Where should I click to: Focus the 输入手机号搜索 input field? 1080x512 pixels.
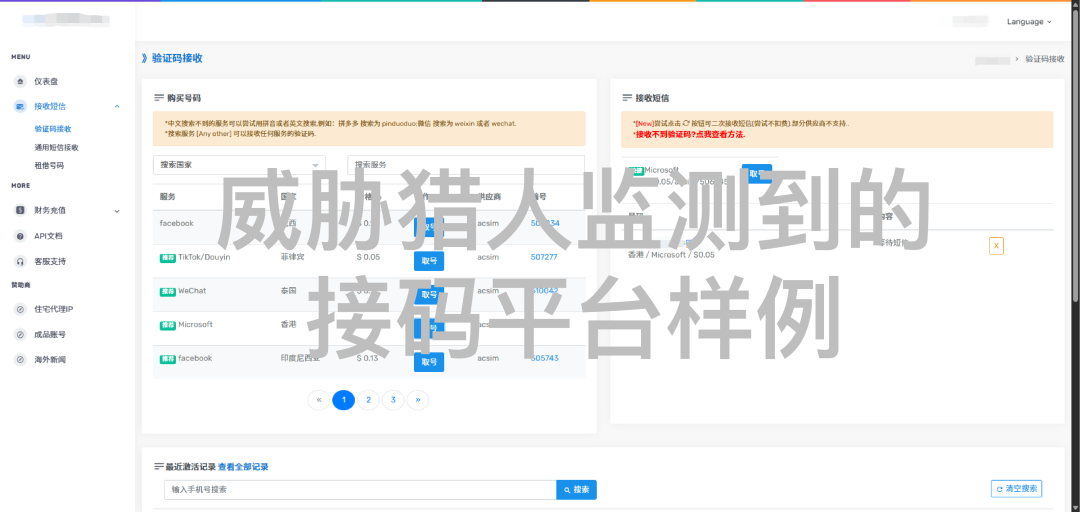point(360,490)
